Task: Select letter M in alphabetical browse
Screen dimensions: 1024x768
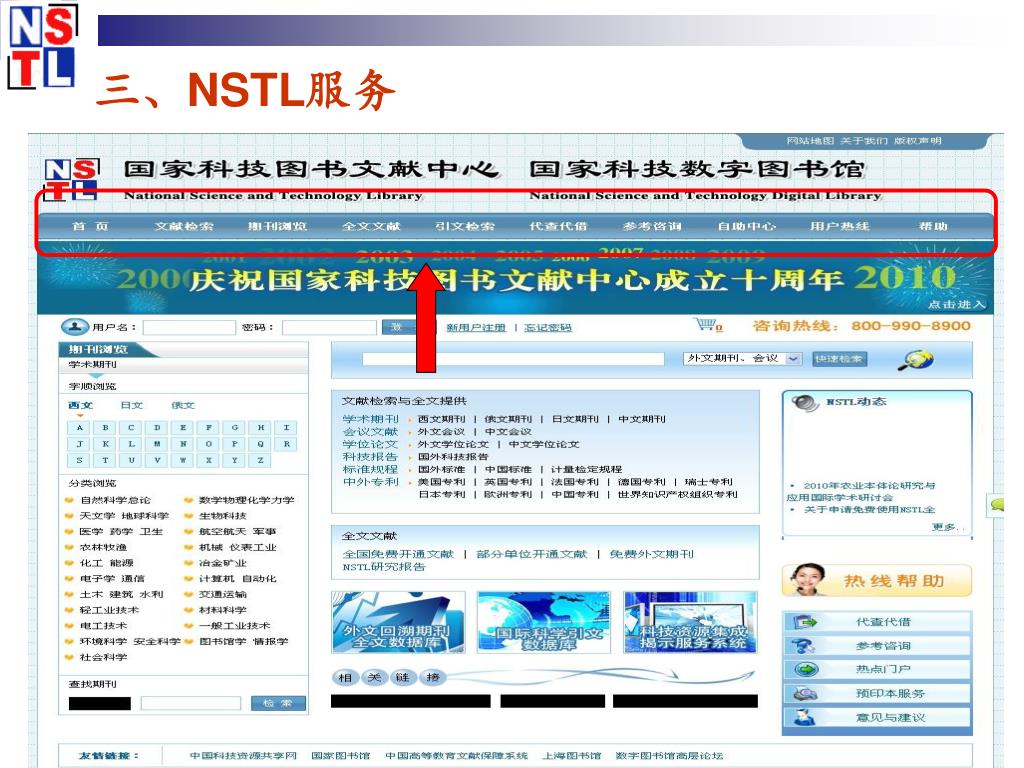Action: 157,444
